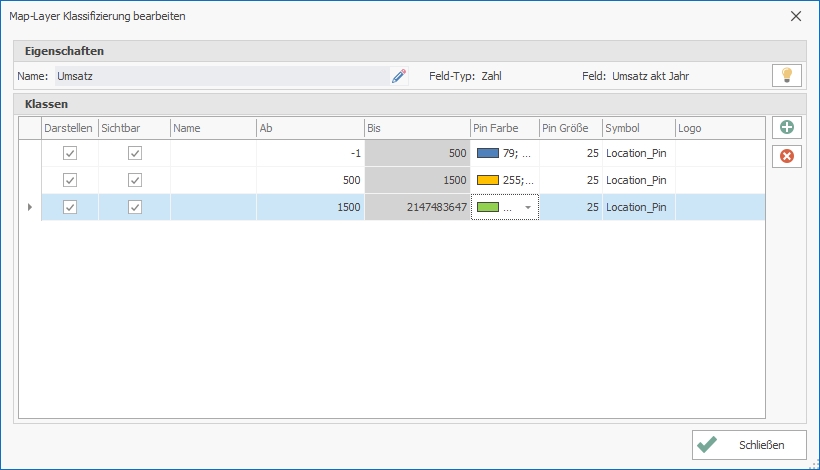
Task: Click the Name field containing Umsatz
Action: point(220,76)
